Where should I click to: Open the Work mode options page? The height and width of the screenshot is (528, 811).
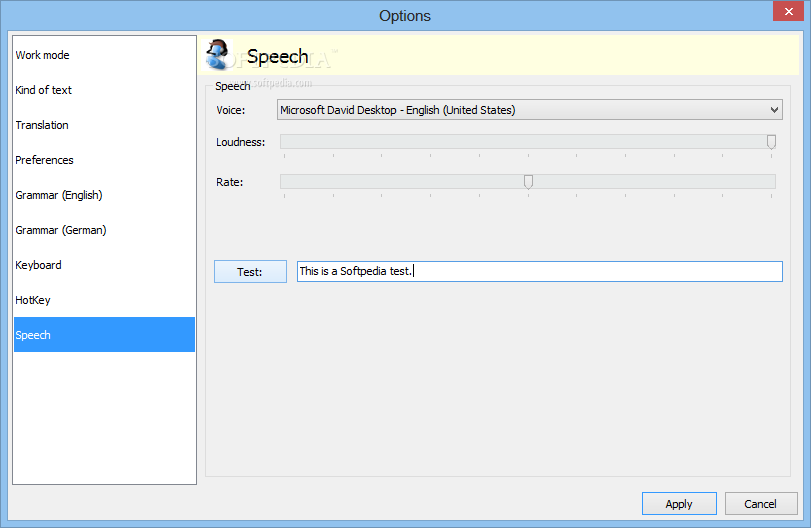pyautogui.click(x=104, y=55)
